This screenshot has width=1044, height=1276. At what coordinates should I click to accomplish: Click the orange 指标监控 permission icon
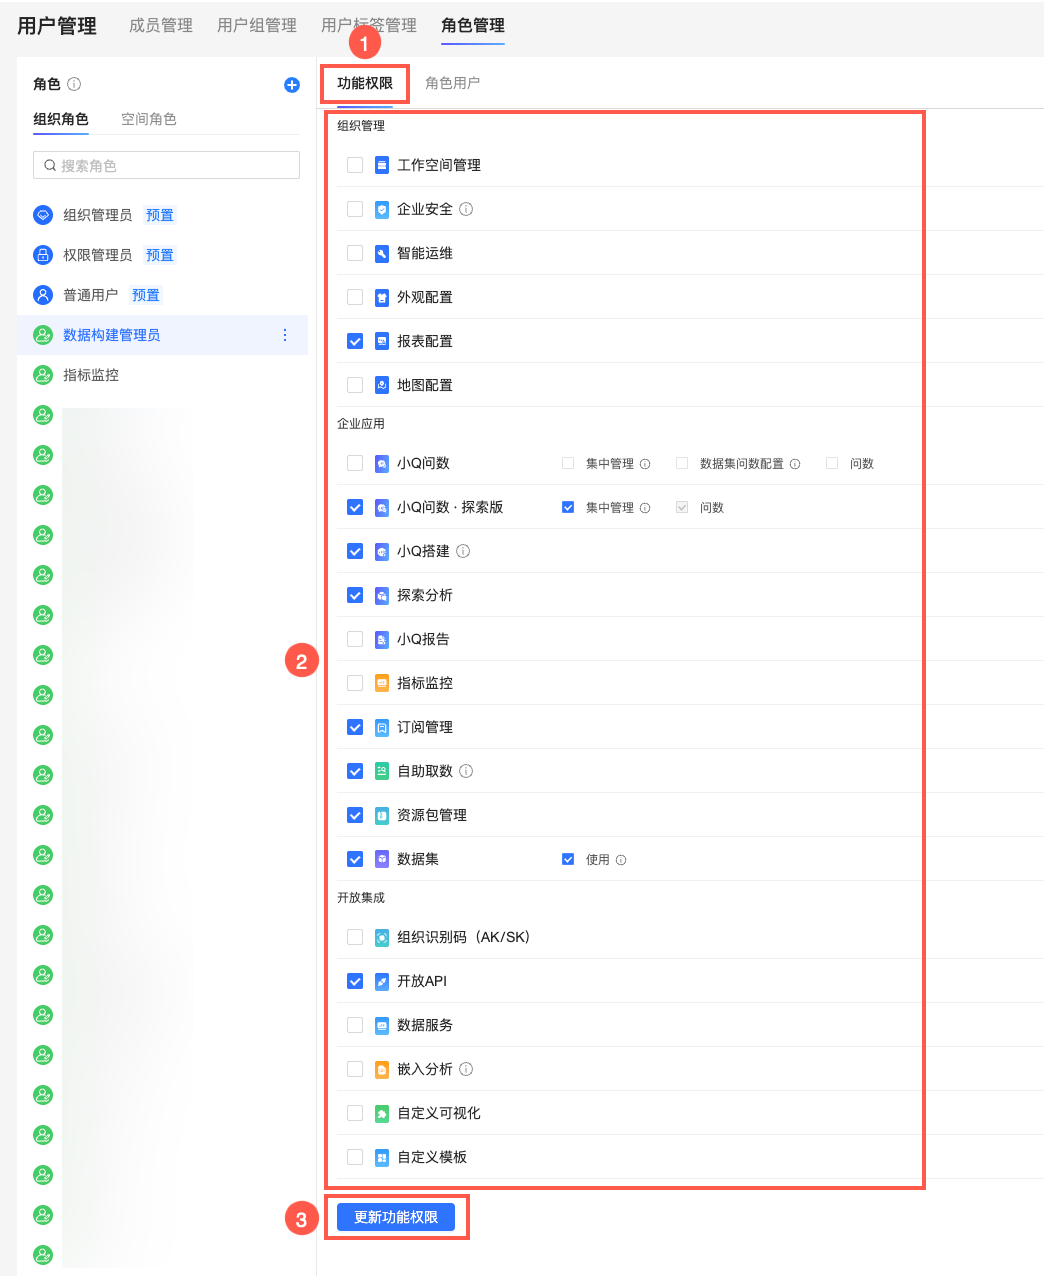382,683
